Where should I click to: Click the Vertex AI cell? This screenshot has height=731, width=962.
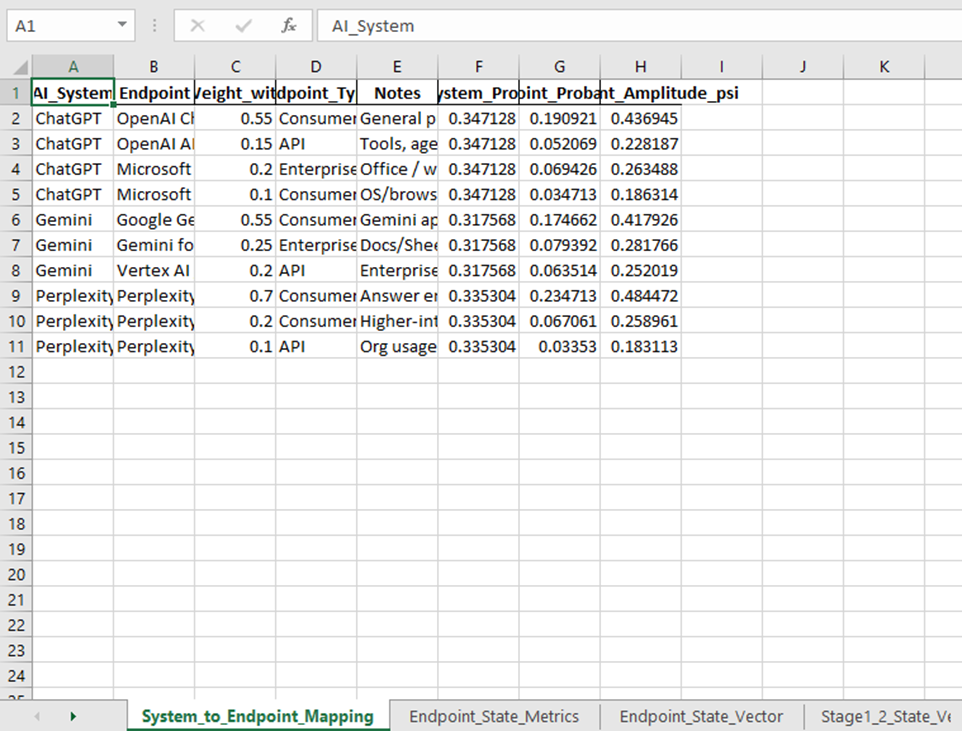click(x=154, y=271)
